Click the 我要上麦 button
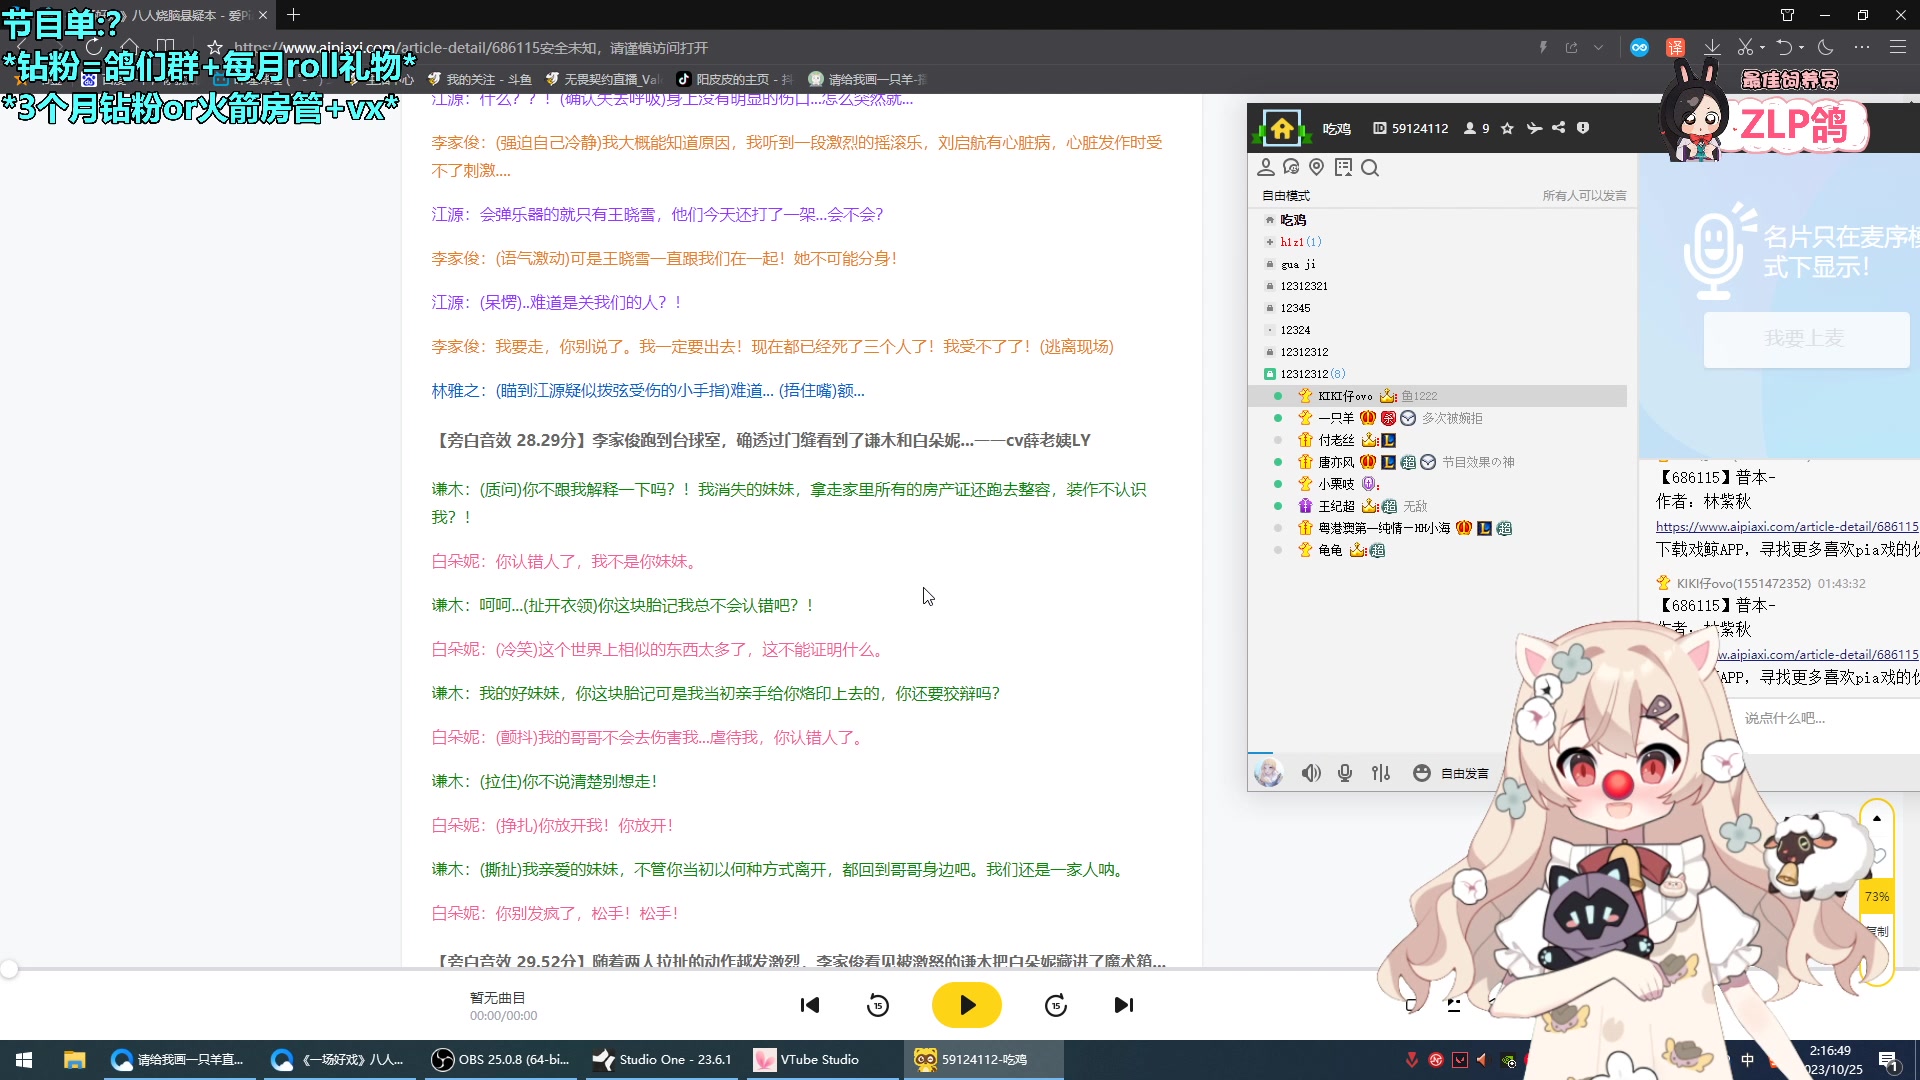 (x=1806, y=339)
